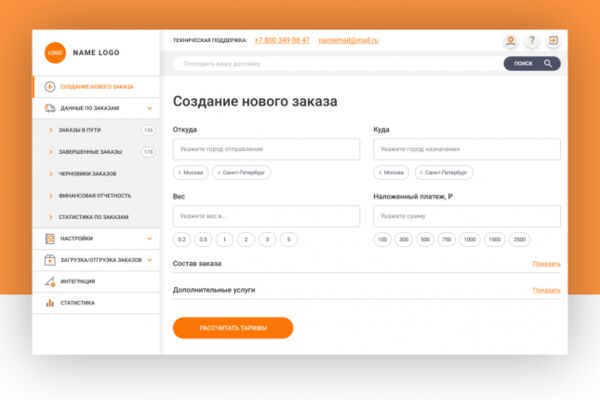Click the package upload icon in sidebar
600x400 pixels.
click(50, 260)
